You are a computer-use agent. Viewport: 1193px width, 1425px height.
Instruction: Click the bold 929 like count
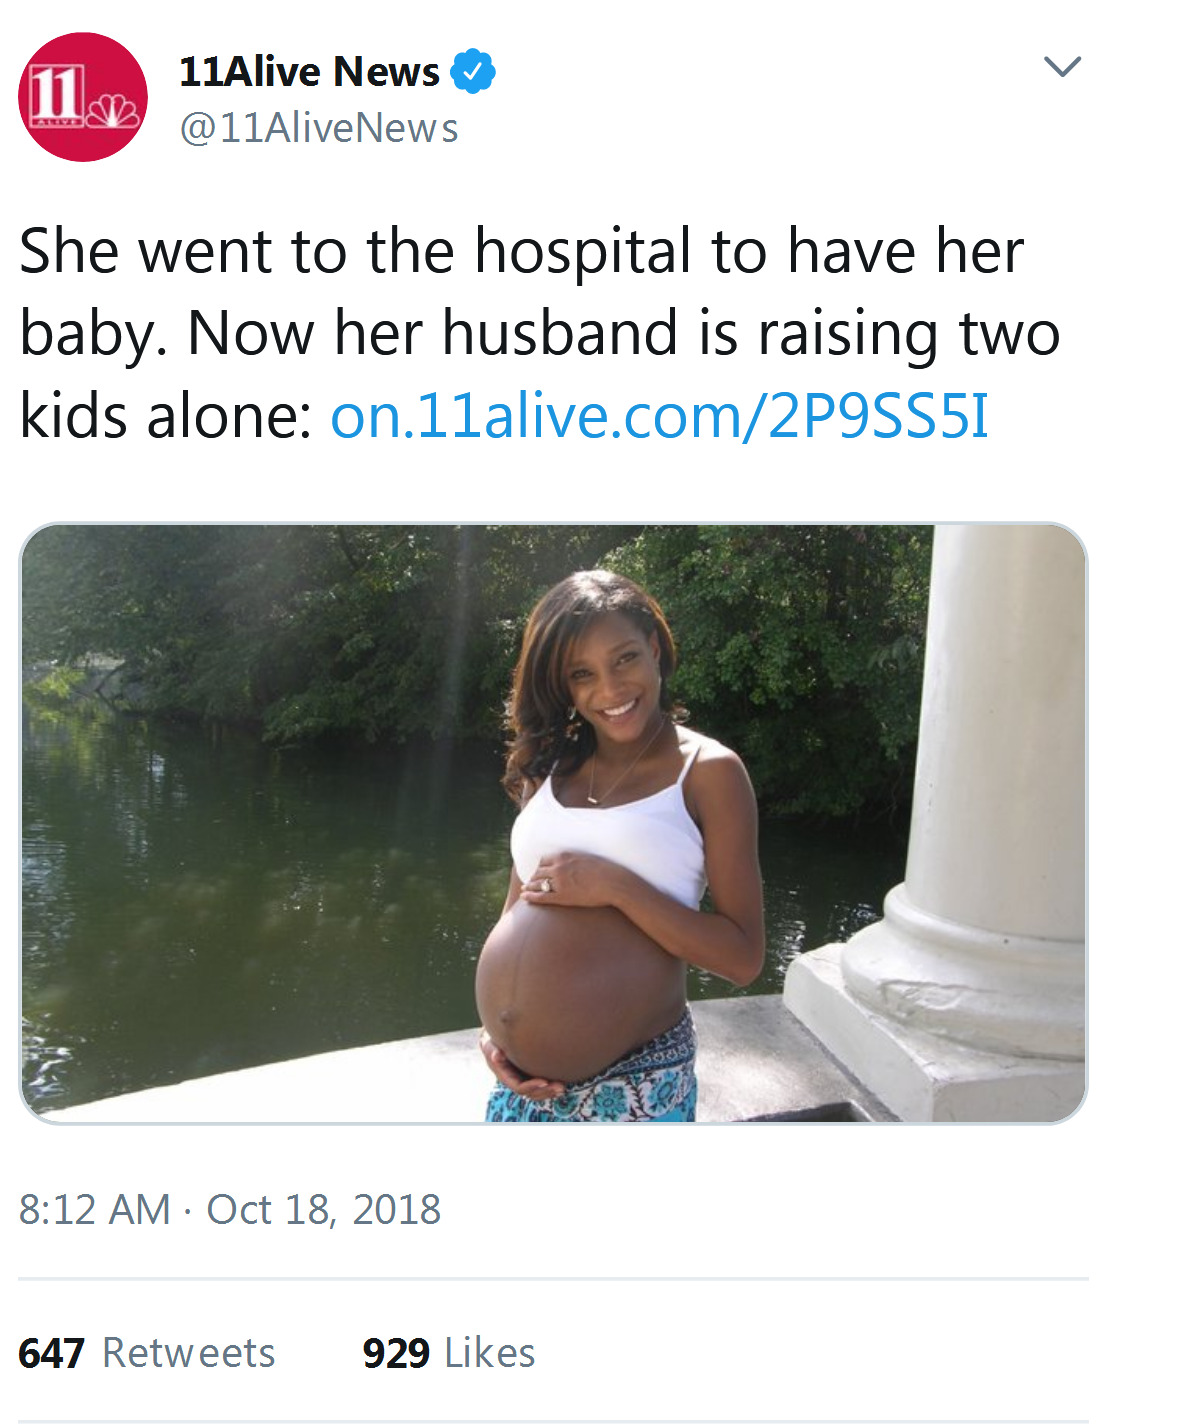point(396,1353)
